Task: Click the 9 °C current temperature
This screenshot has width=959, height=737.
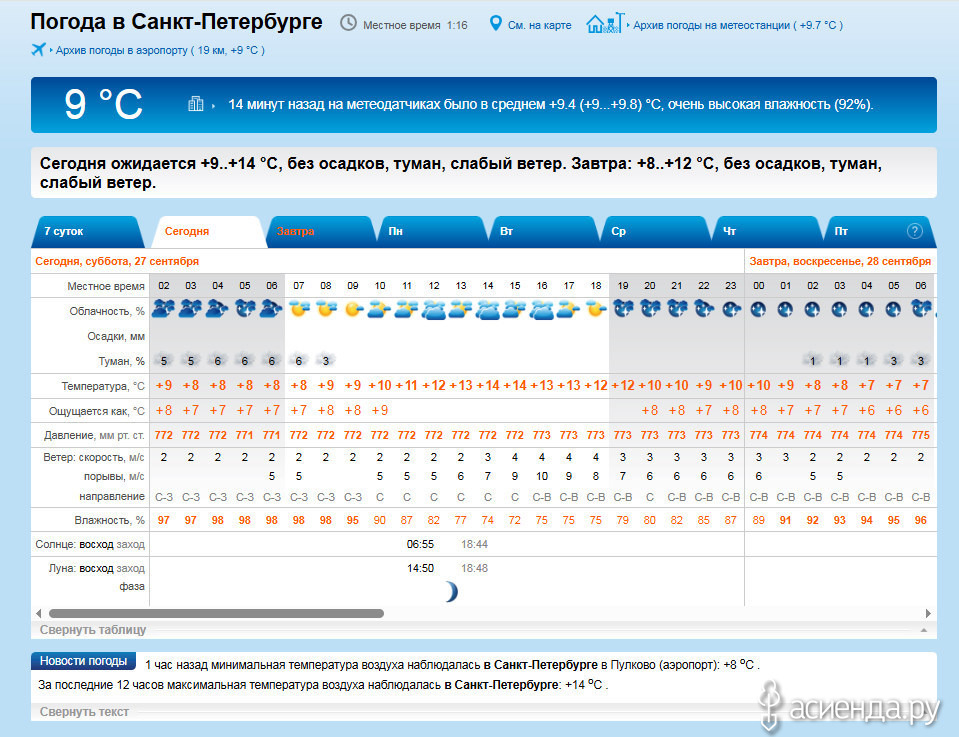Action: (x=103, y=104)
